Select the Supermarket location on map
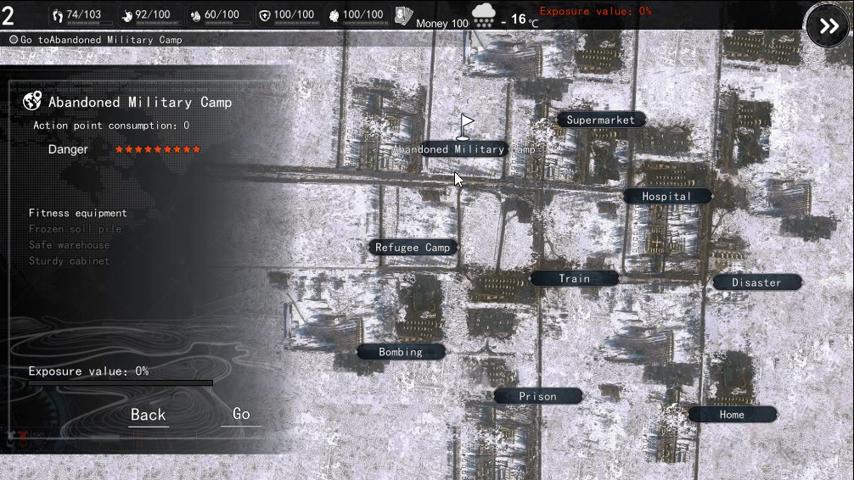This screenshot has width=854, height=480. point(600,120)
